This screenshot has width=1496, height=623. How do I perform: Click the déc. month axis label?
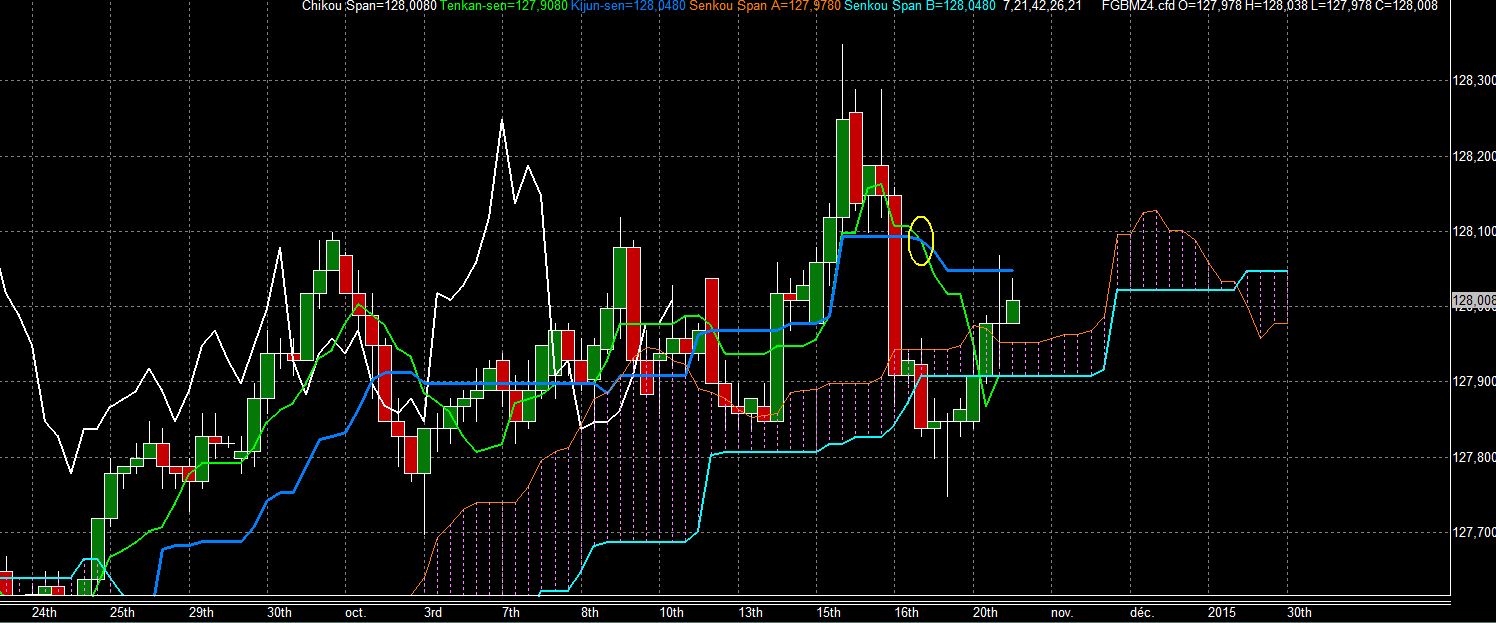tap(1141, 612)
